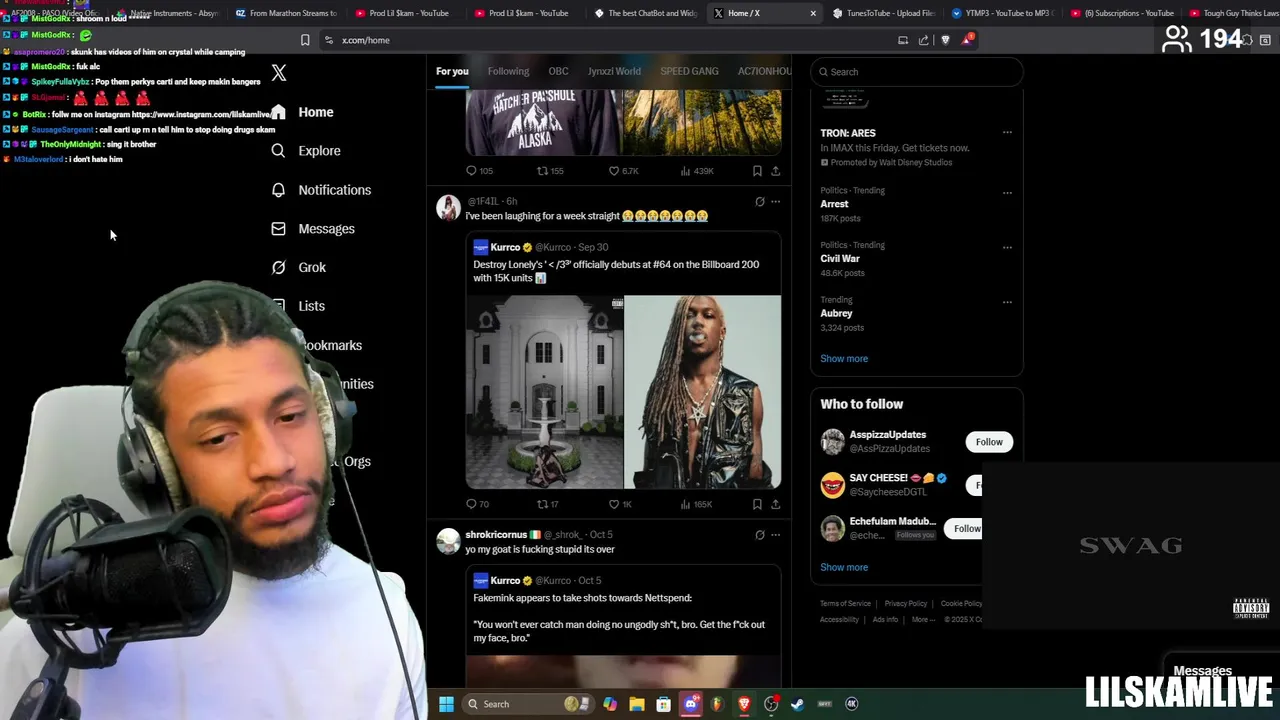
Task: Repost the post with 155 reposts
Action: (x=550, y=171)
